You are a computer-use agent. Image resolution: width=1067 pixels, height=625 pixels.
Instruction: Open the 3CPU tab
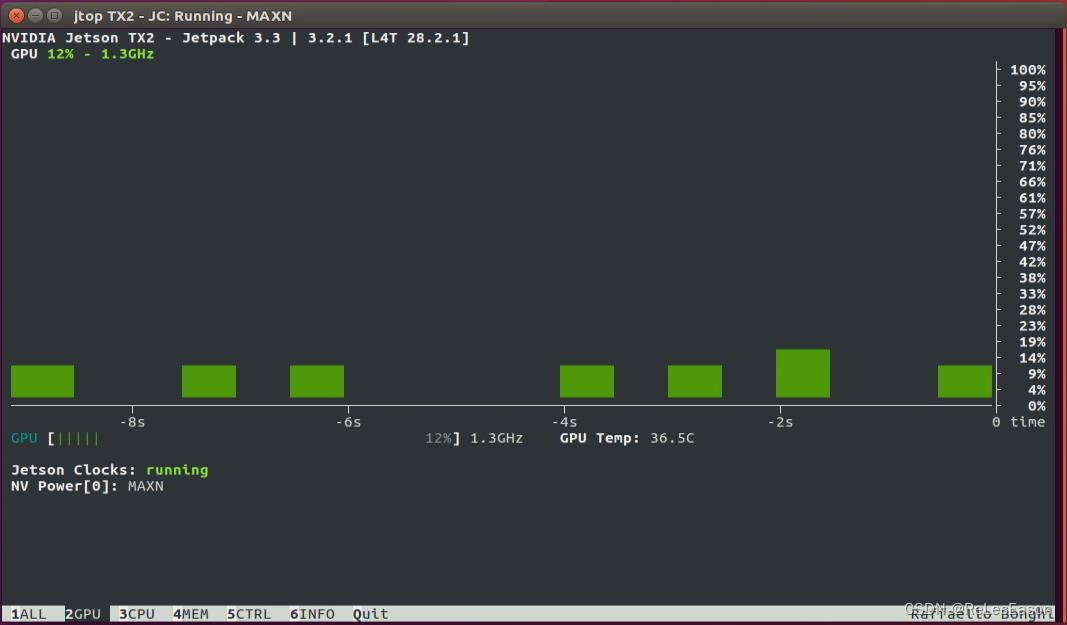pyautogui.click(x=137, y=614)
